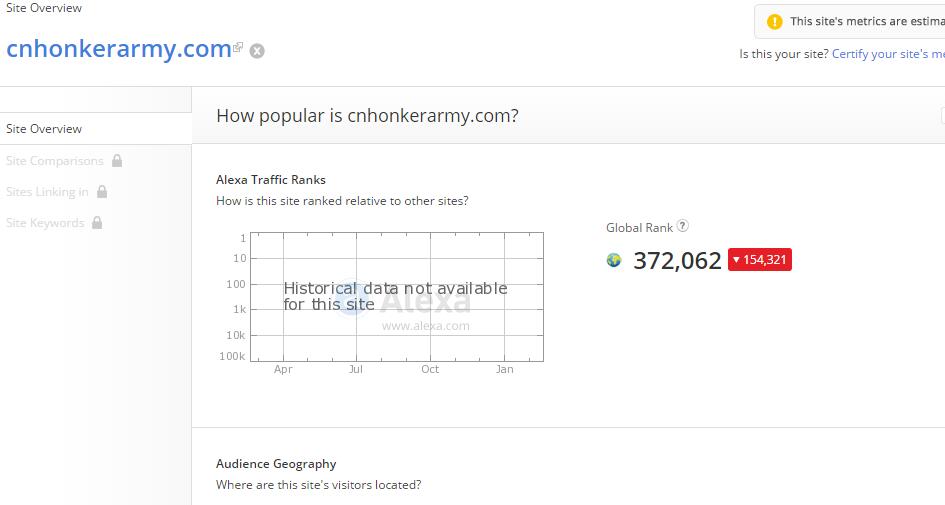Open the Site Keywords sidebar item

click(45, 223)
